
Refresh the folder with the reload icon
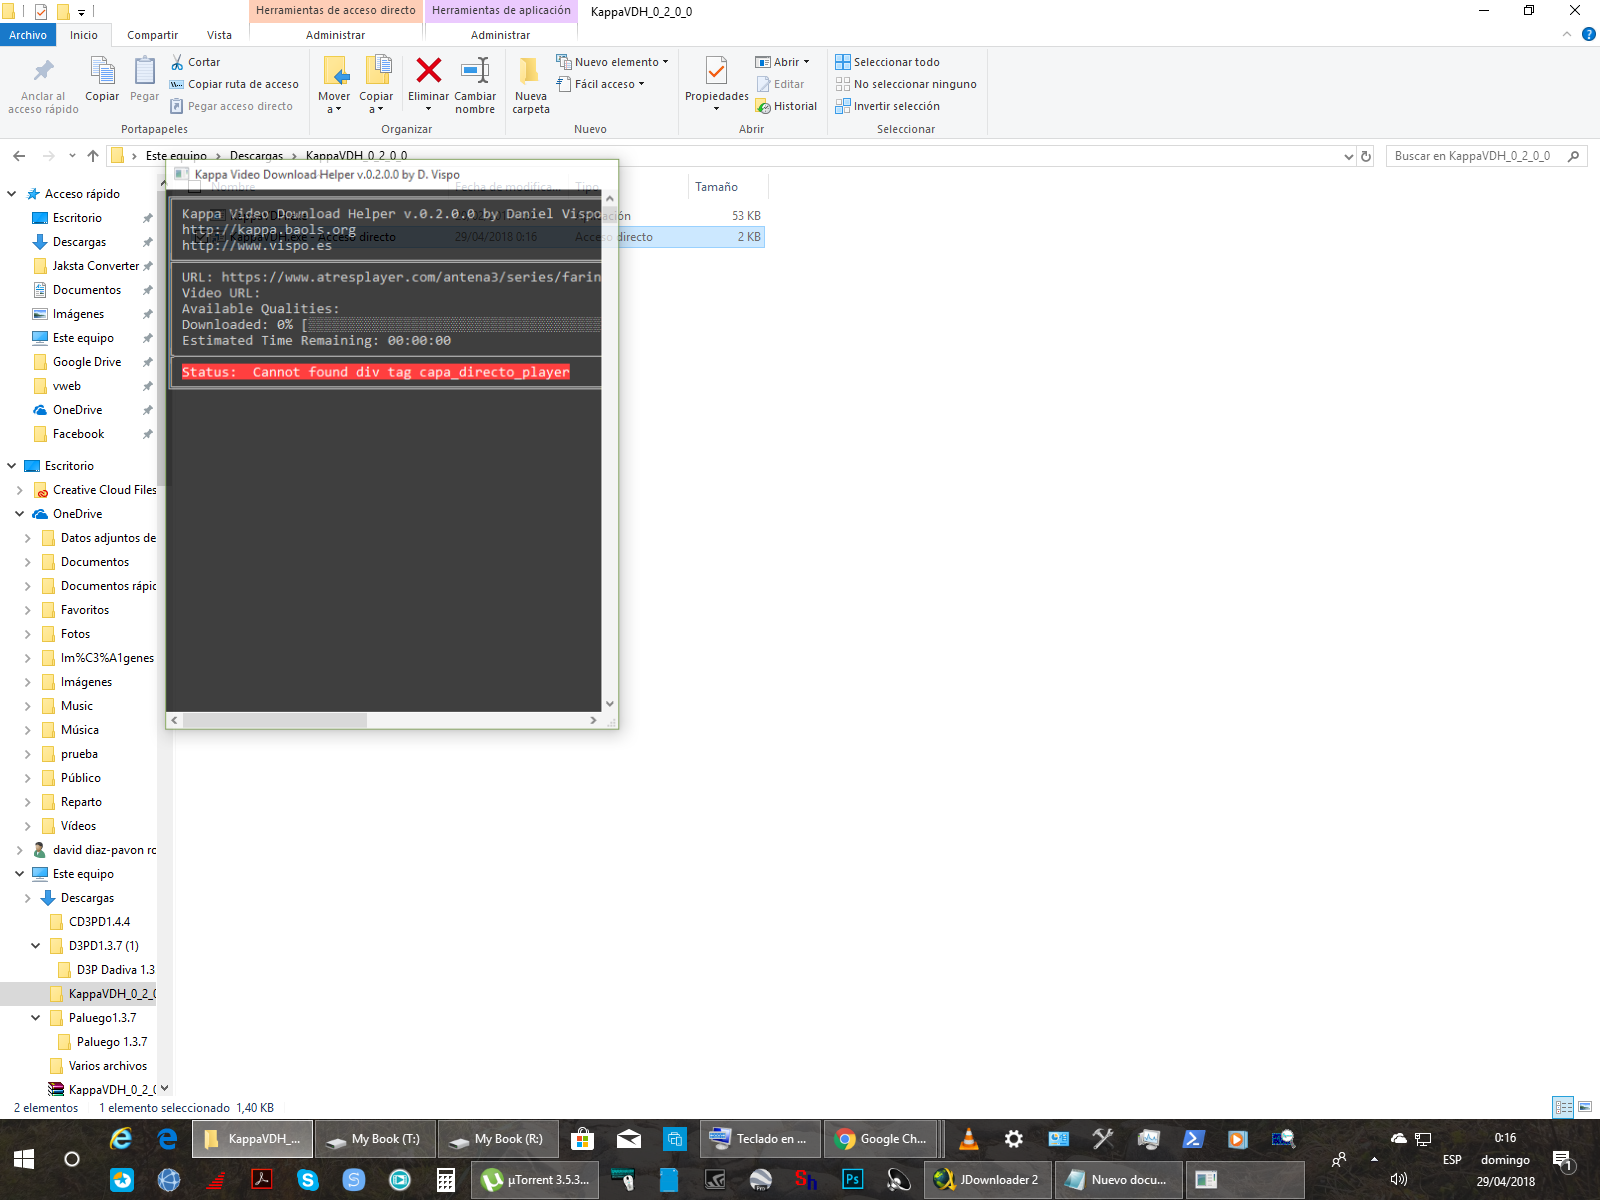(x=1366, y=156)
